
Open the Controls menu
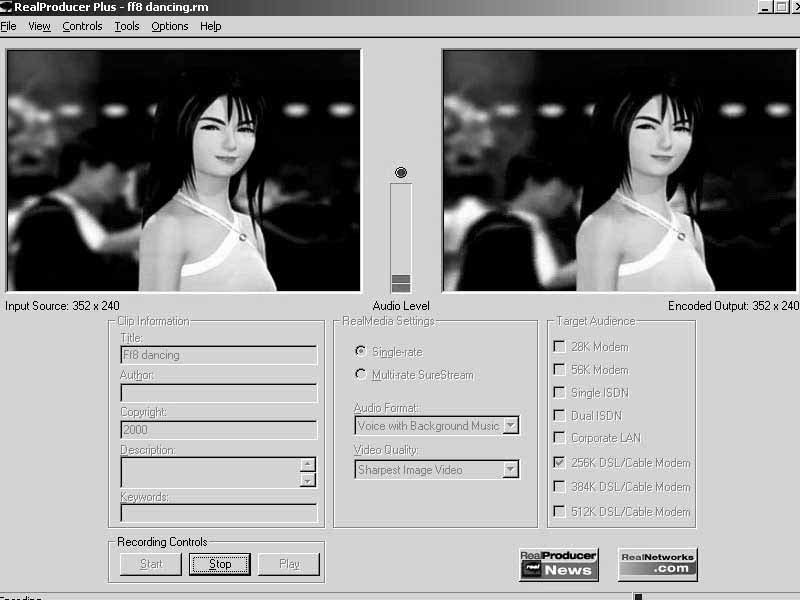pyautogui.click(x=82, y=26)
